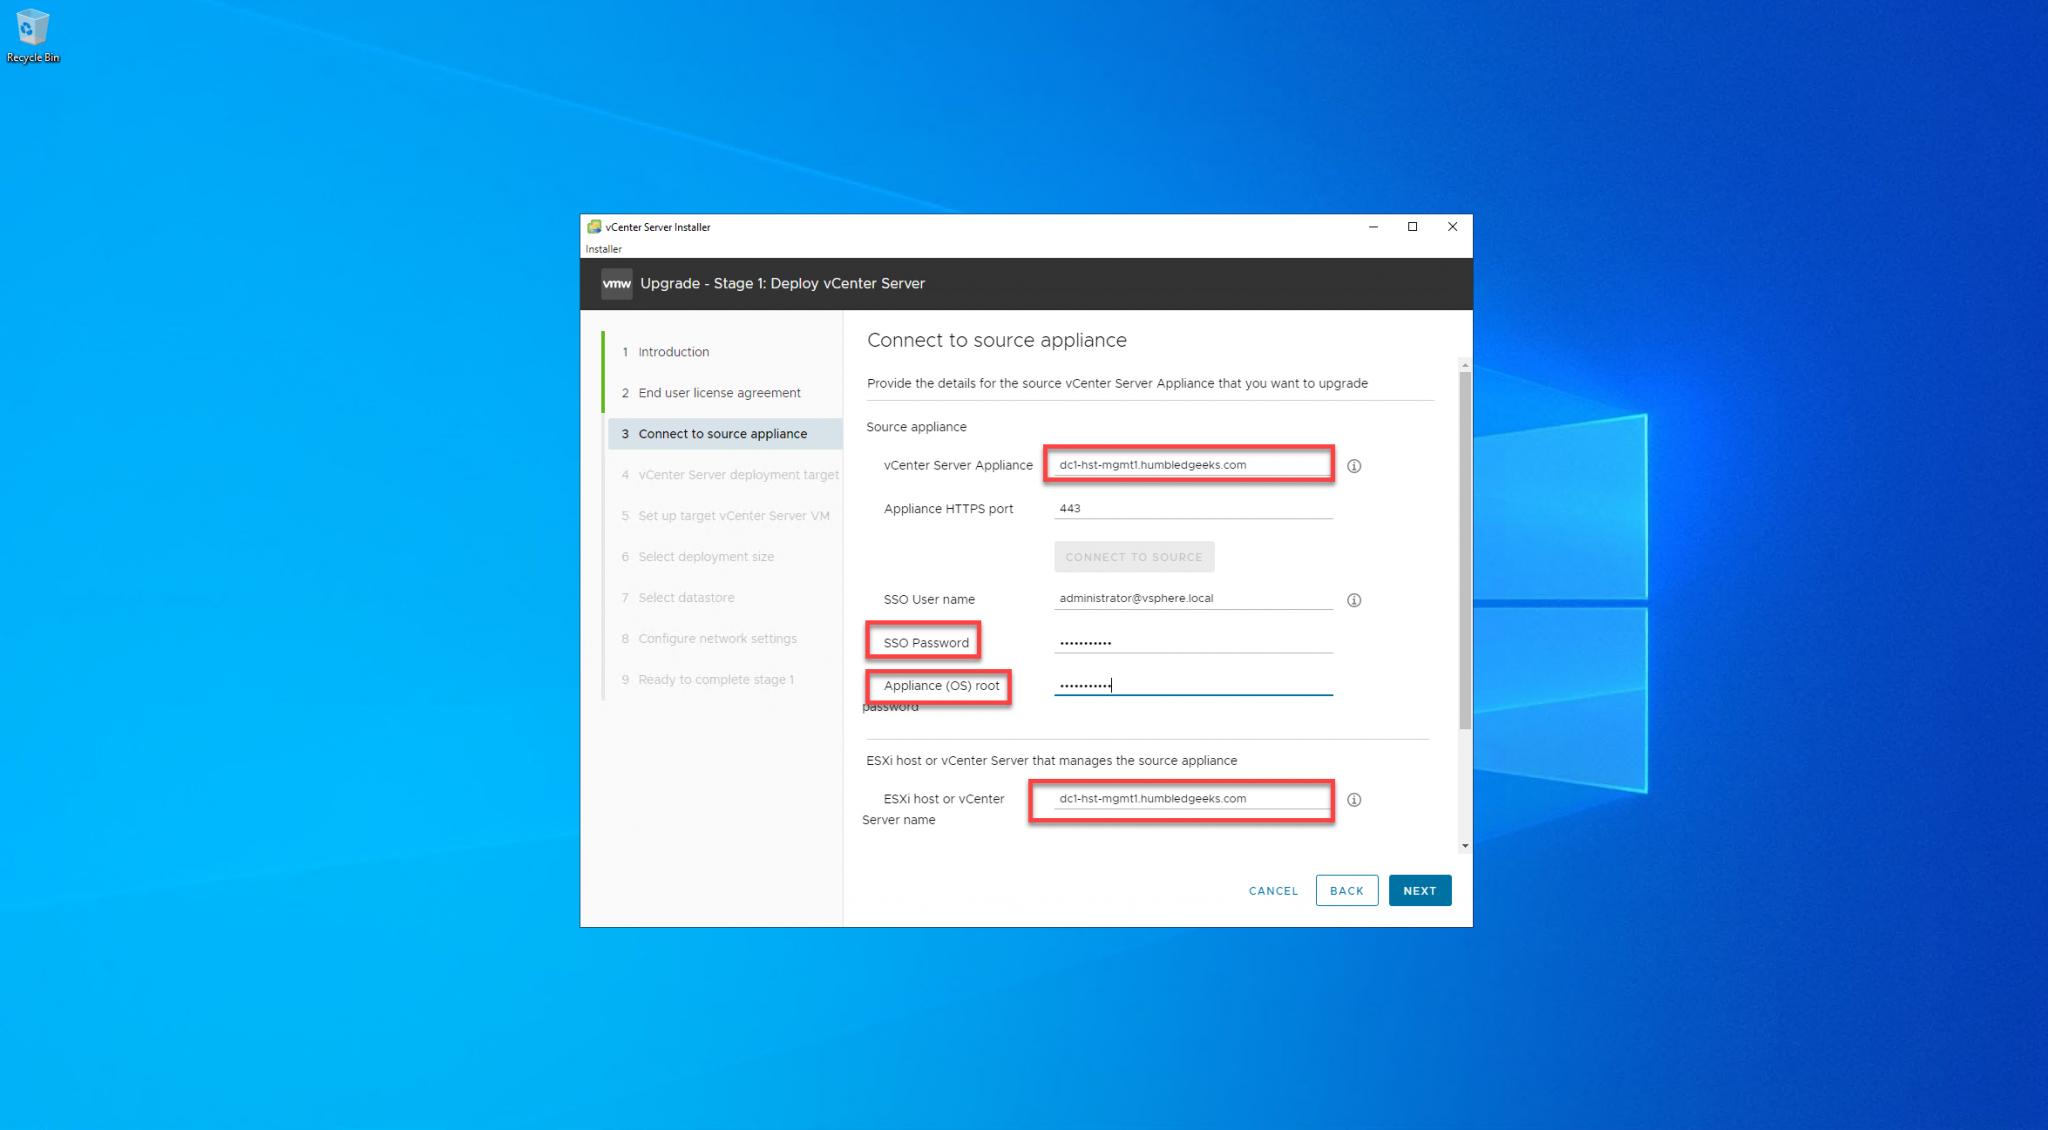Click the NEXT button

pyautogui.click(x=1419, y=890)
